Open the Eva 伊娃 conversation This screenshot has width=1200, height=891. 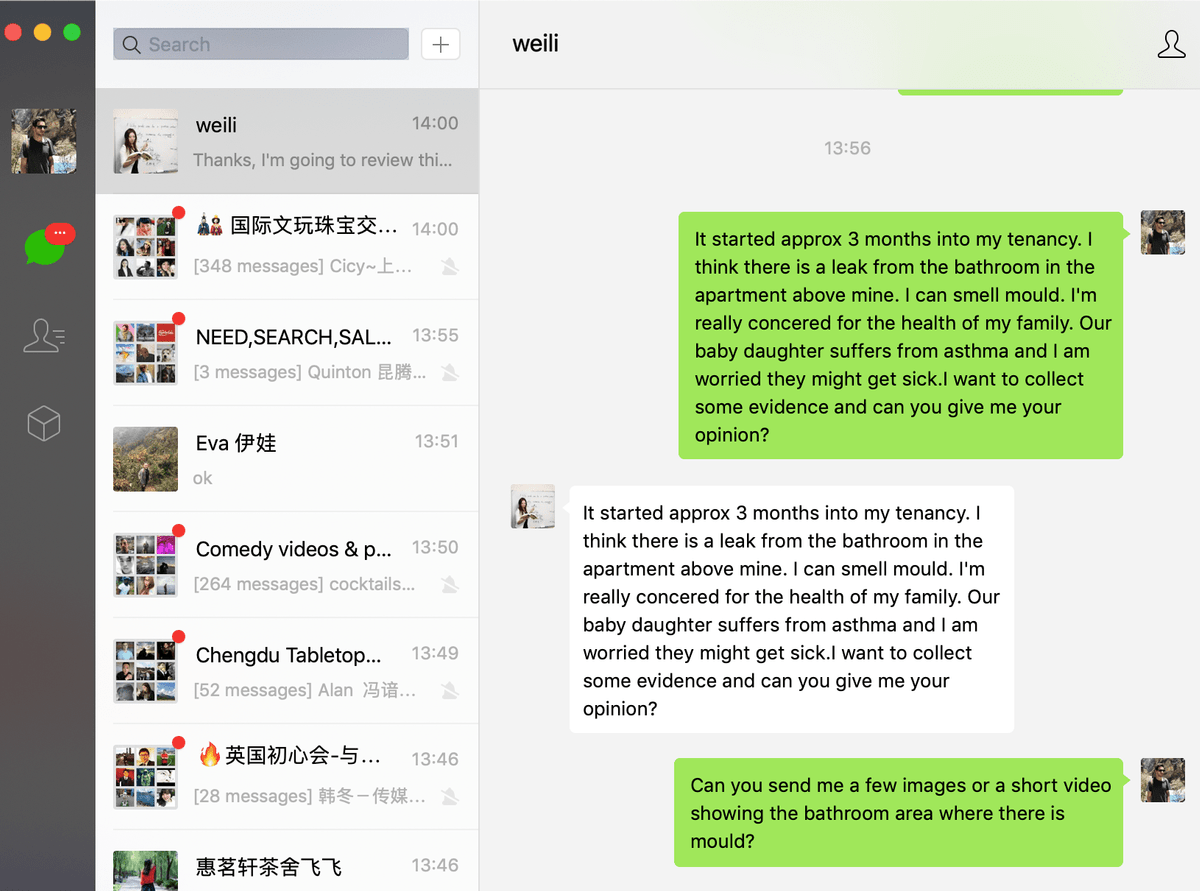click(x=287, y=459)
